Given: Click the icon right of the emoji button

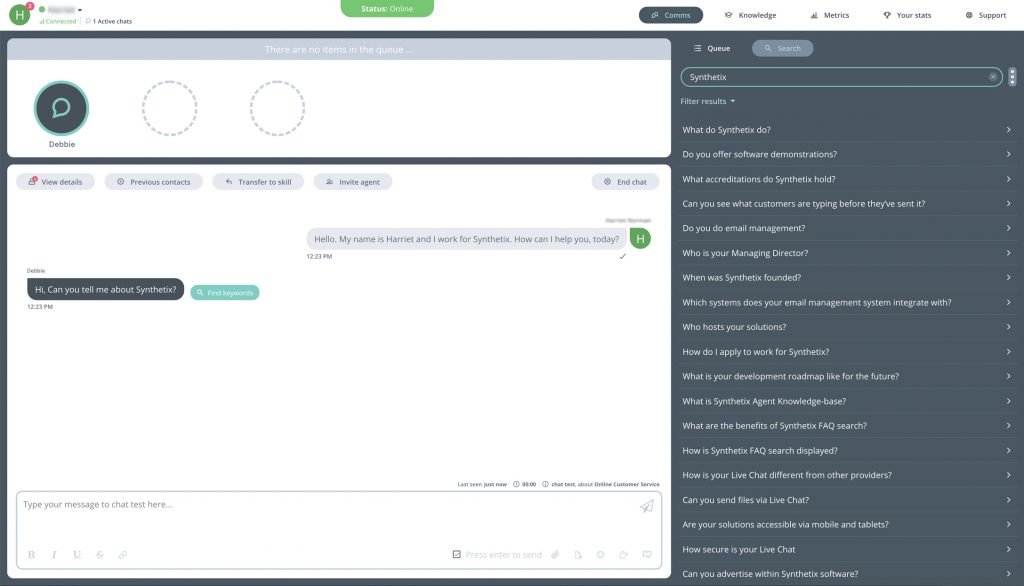Looking at the screenshot, I should pos(624,555).
